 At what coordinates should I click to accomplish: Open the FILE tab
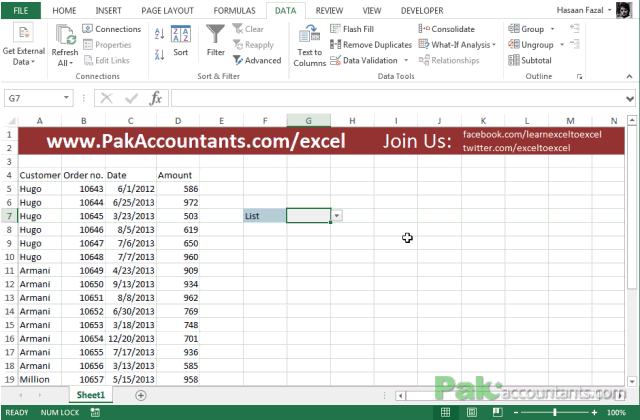[20, 11]
